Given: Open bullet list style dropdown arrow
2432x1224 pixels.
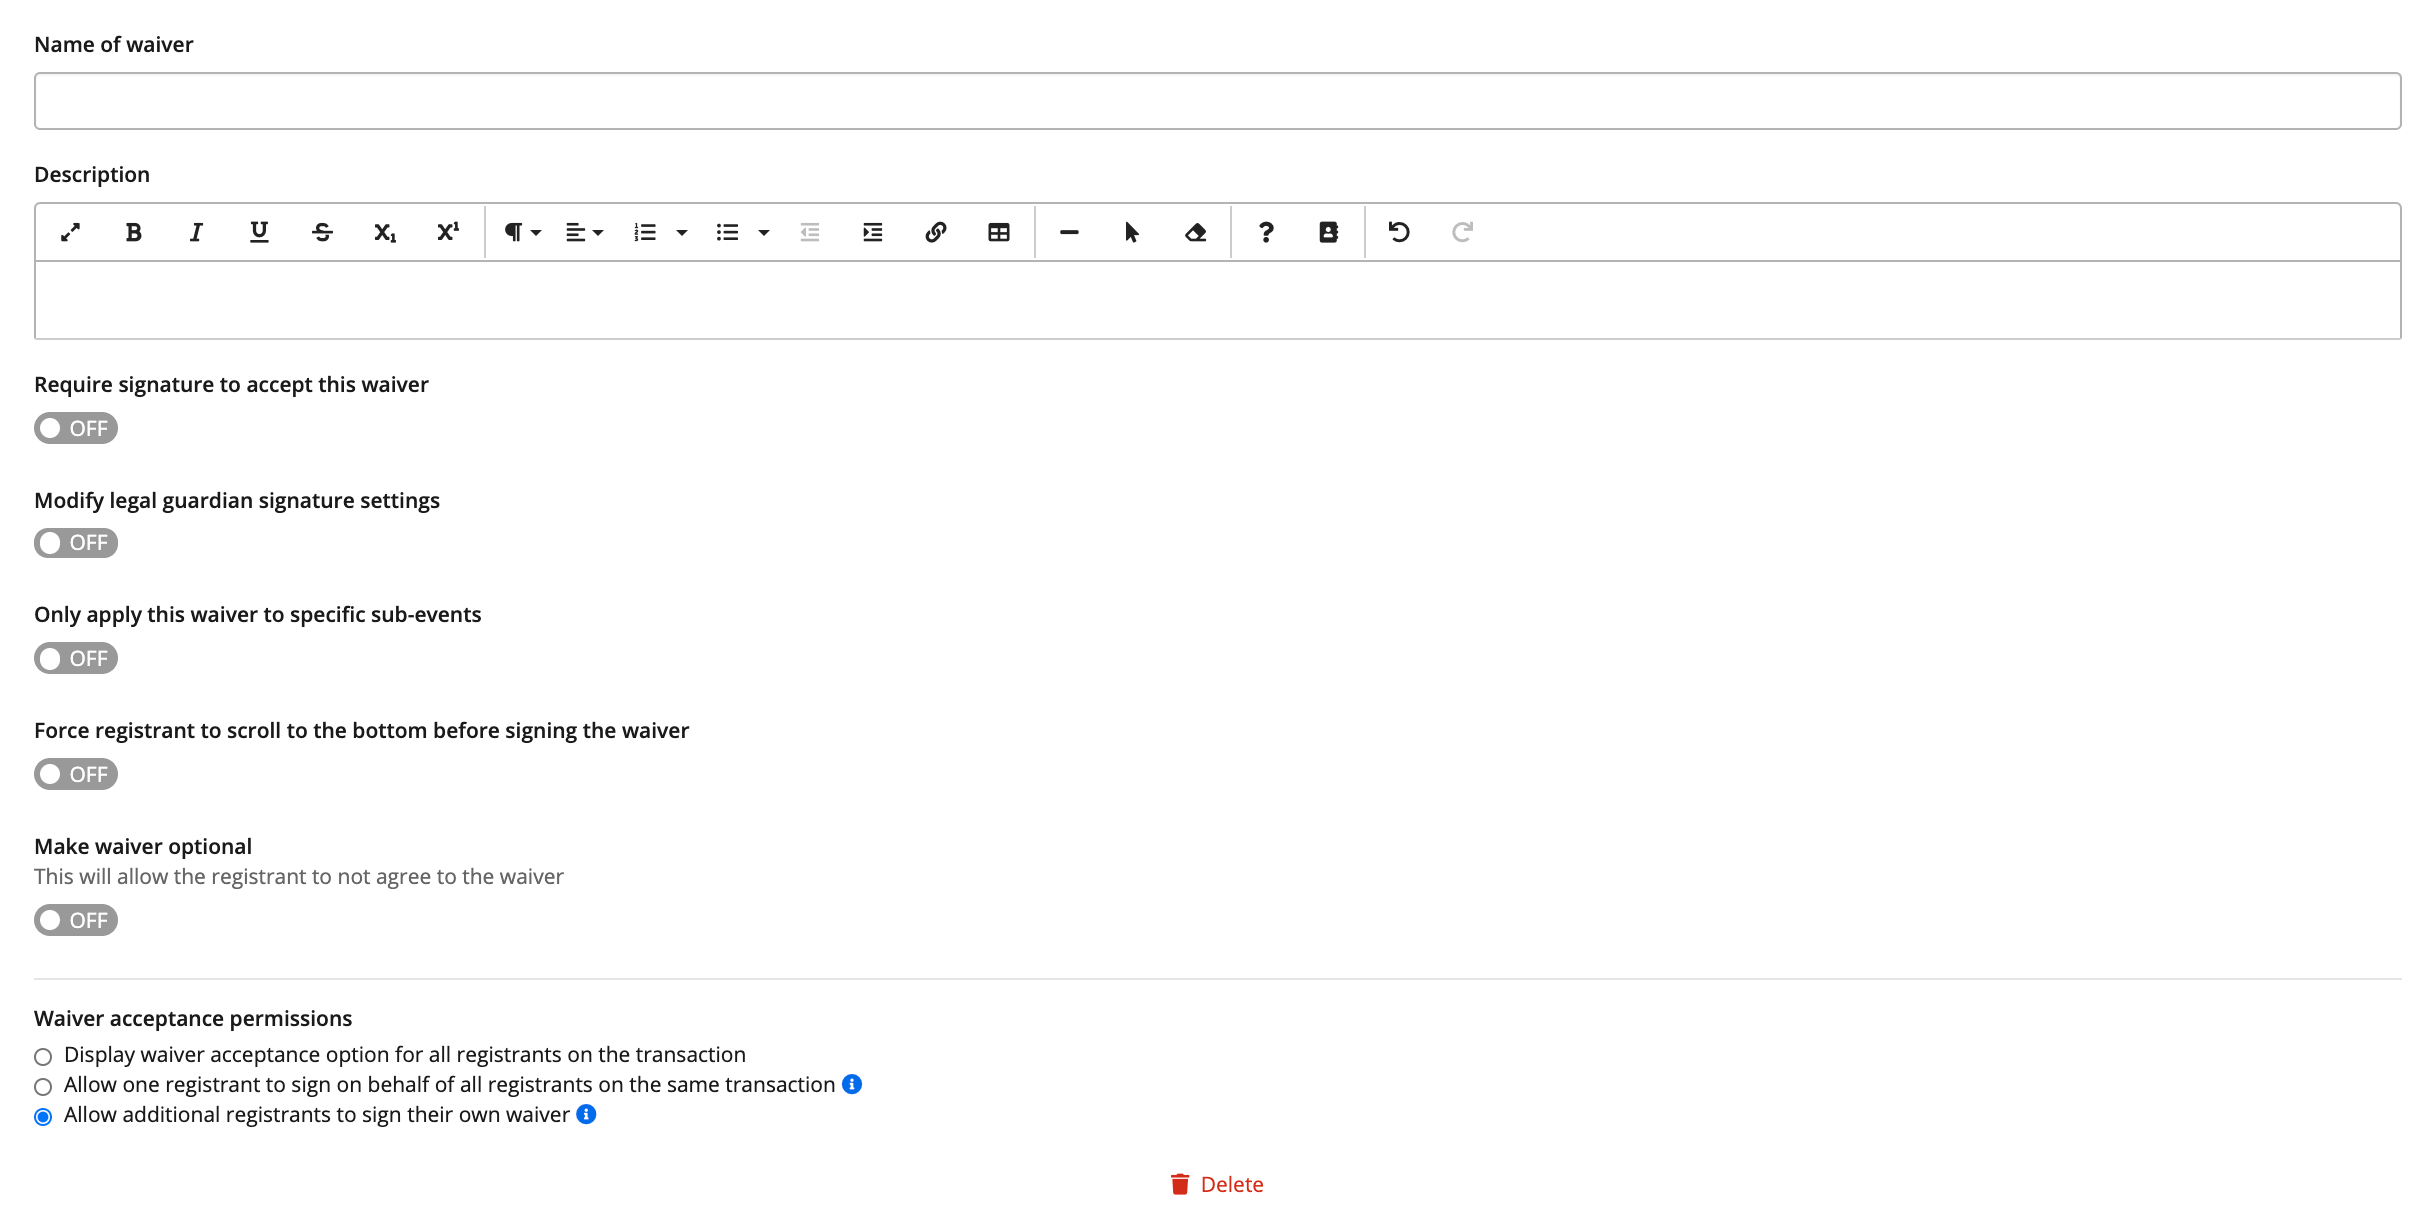Looking at the screenshot, I should coord(764,232).
